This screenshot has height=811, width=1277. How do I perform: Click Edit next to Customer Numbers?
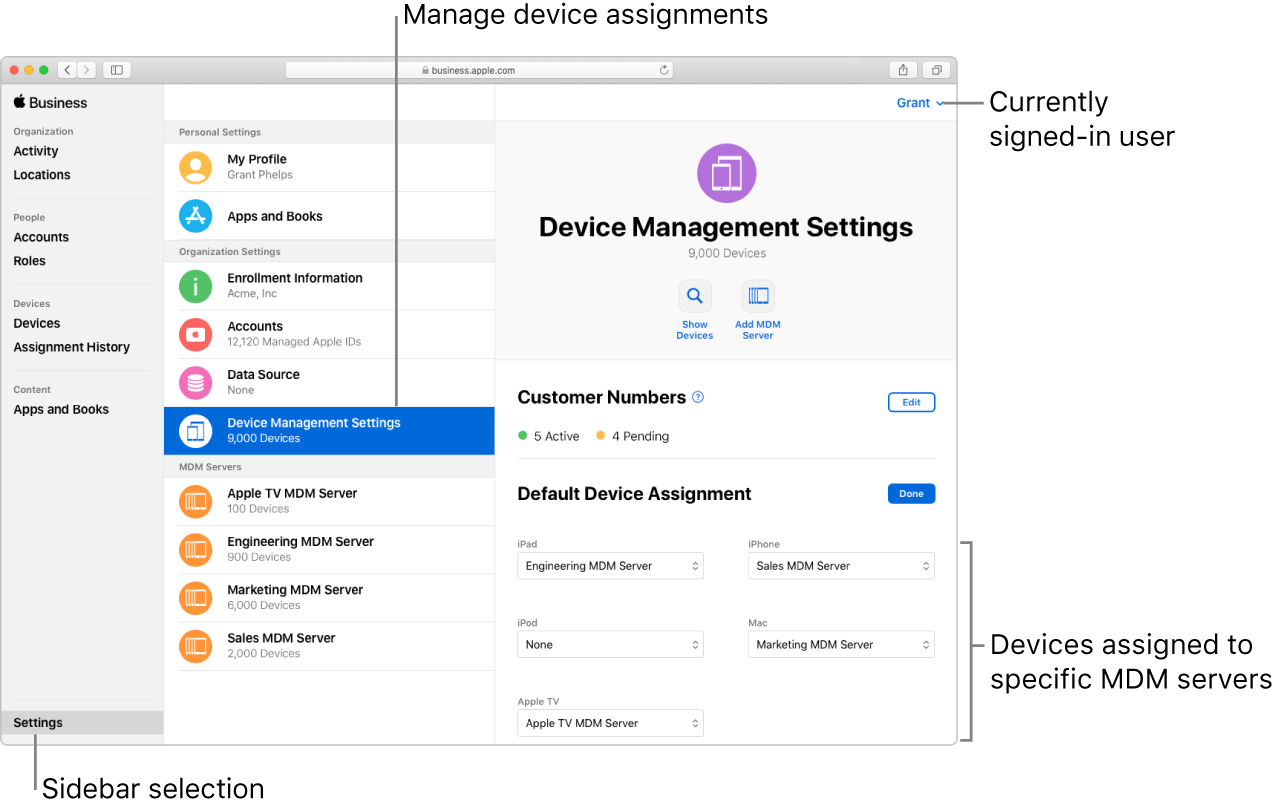910,401
